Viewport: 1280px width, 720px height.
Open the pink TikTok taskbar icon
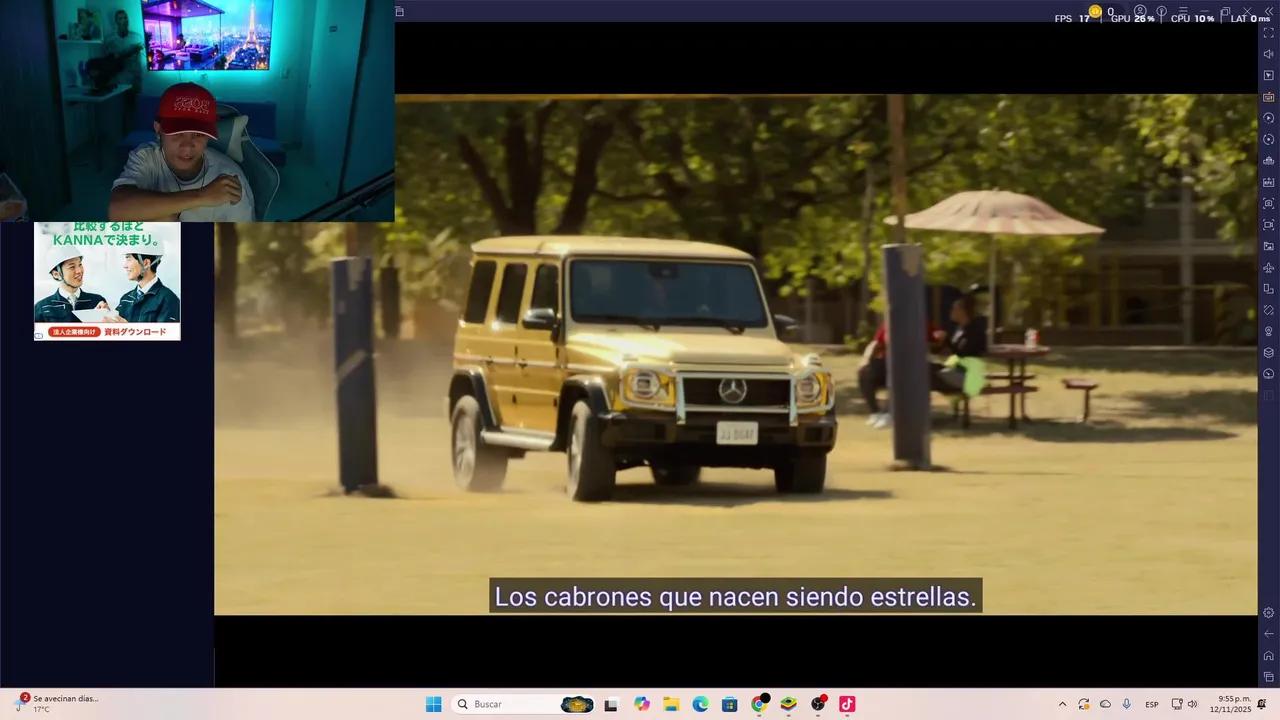coord(847,704)
